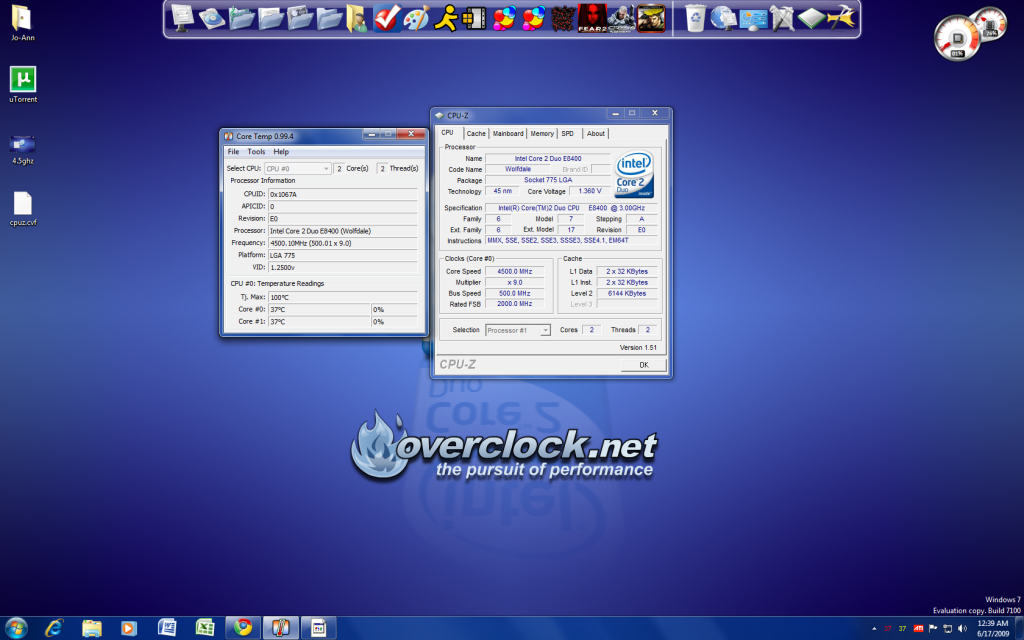Viewport: 1024px width, 640px height.
Task: Click the Core Temp taskbar button
Action: (281, 627)
